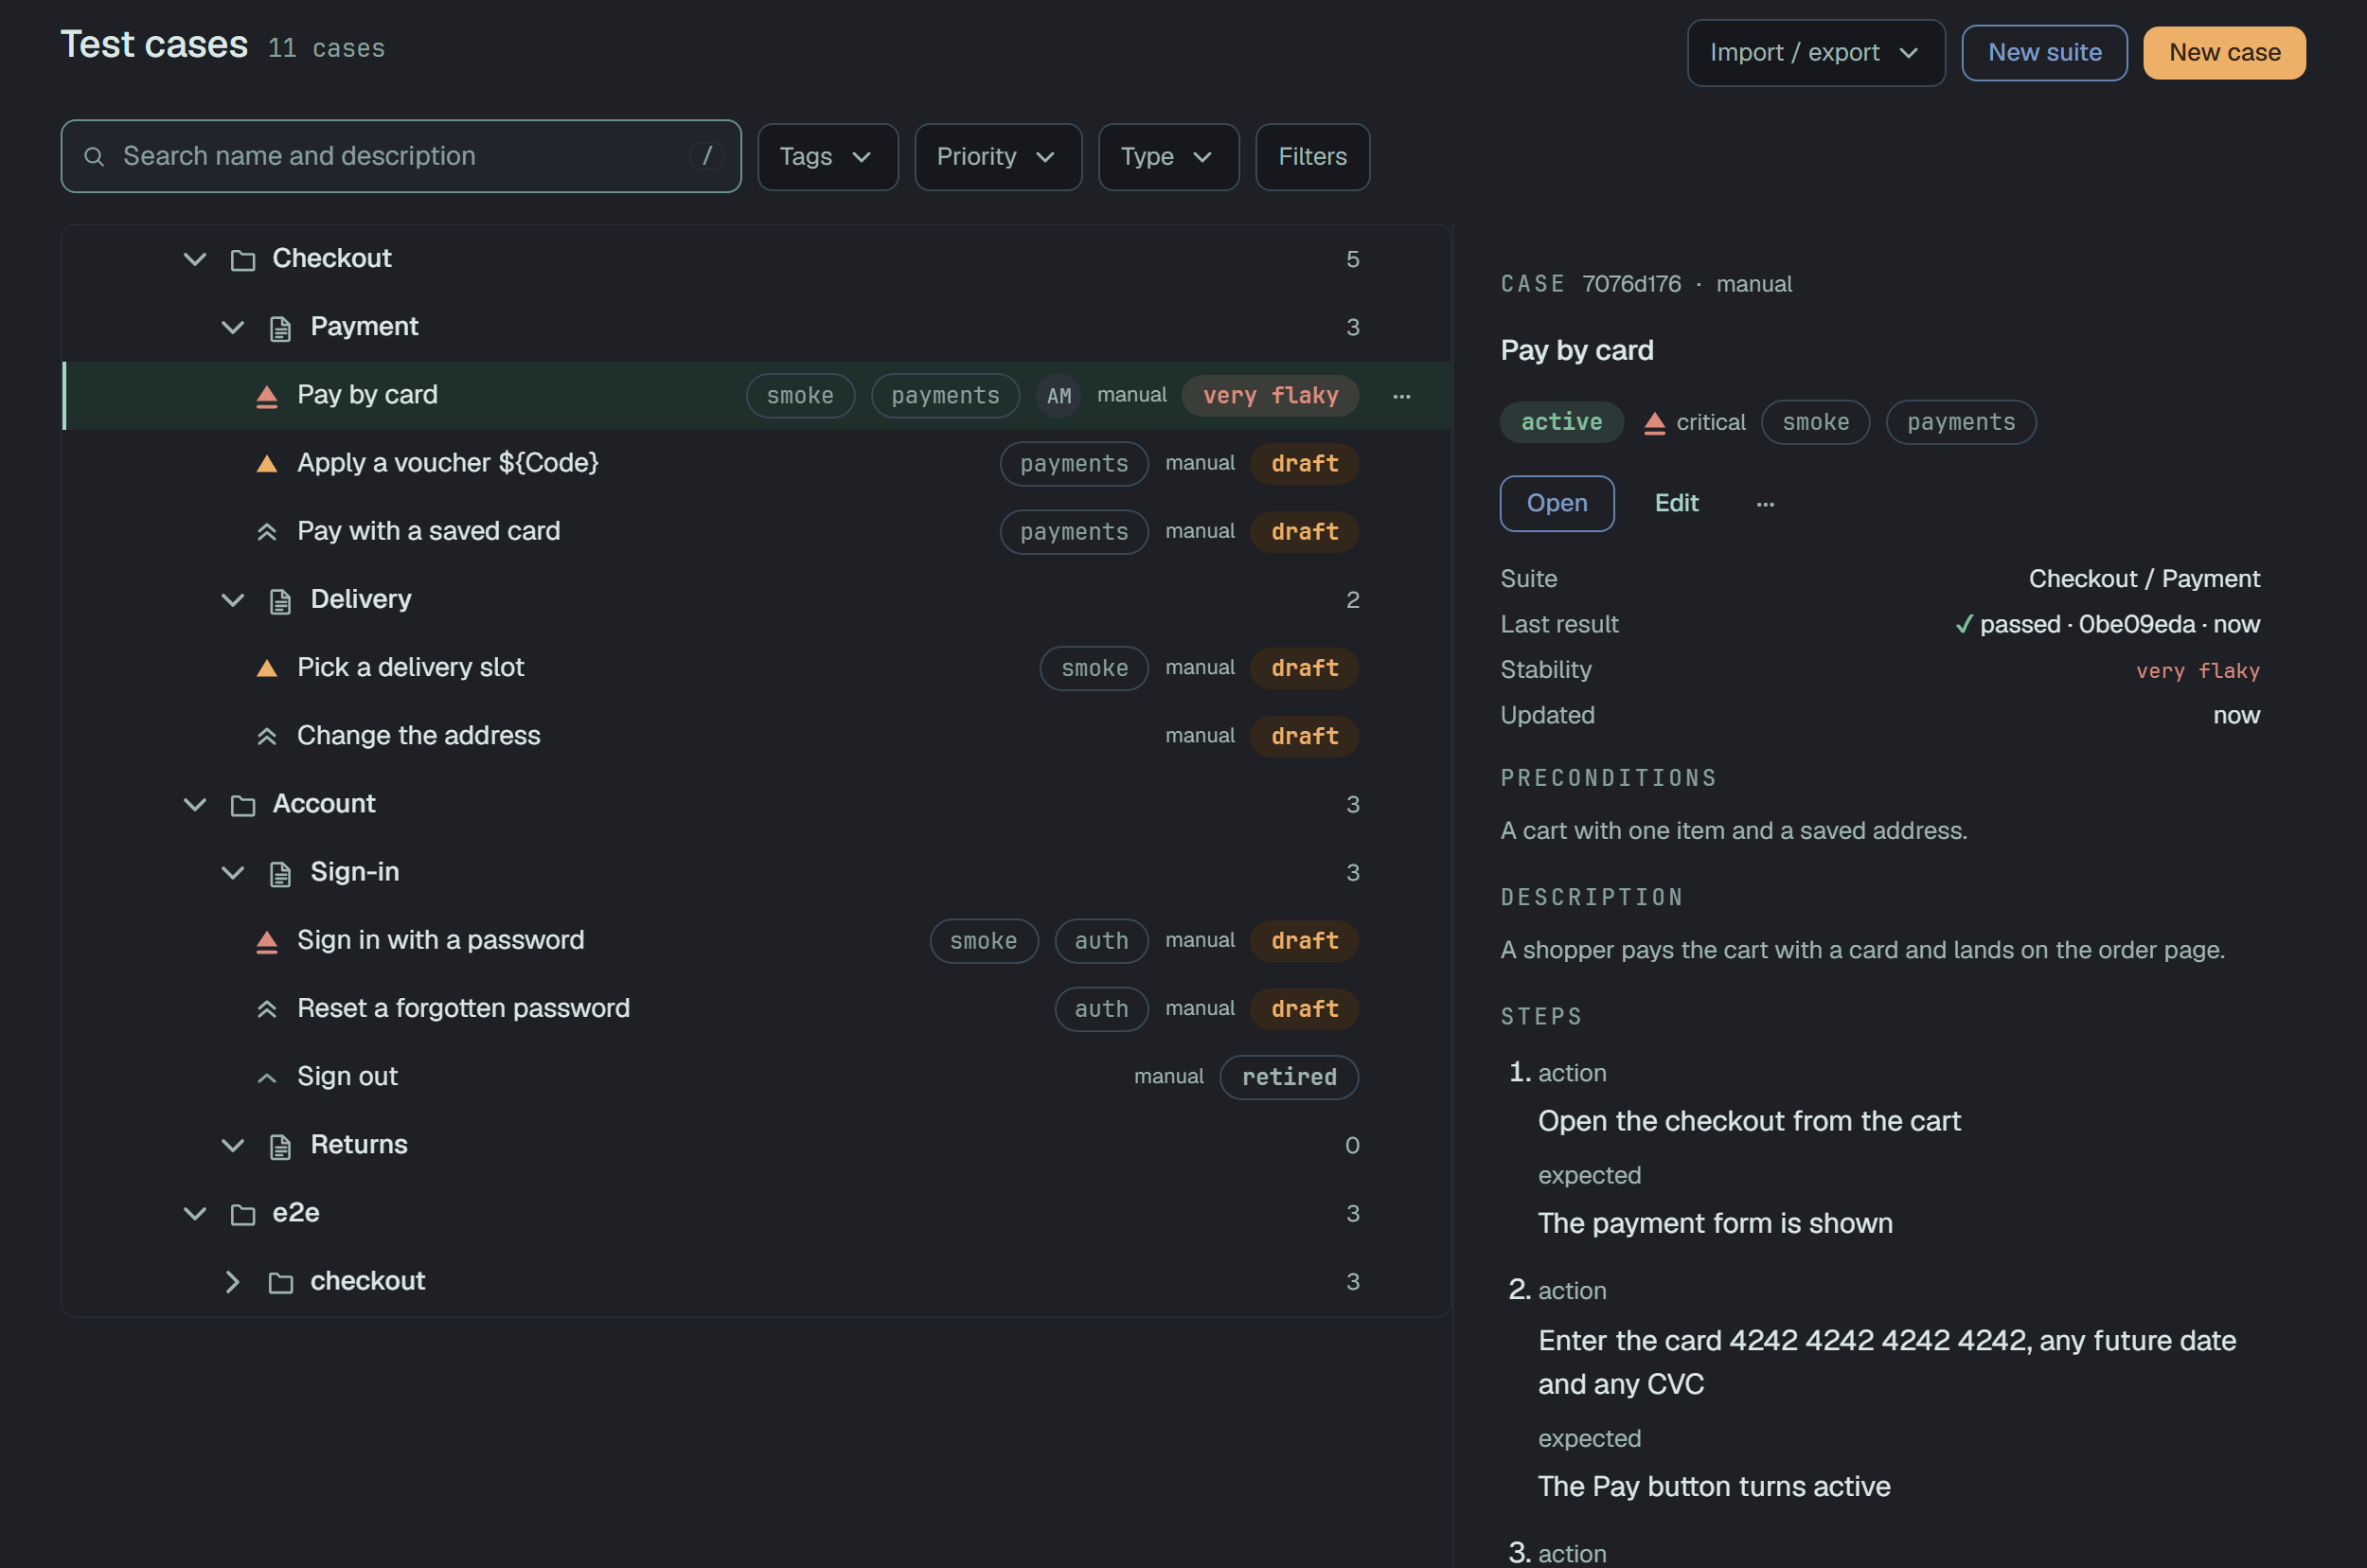Click the critical priority icon on Pay by card row

coord(267,396)
